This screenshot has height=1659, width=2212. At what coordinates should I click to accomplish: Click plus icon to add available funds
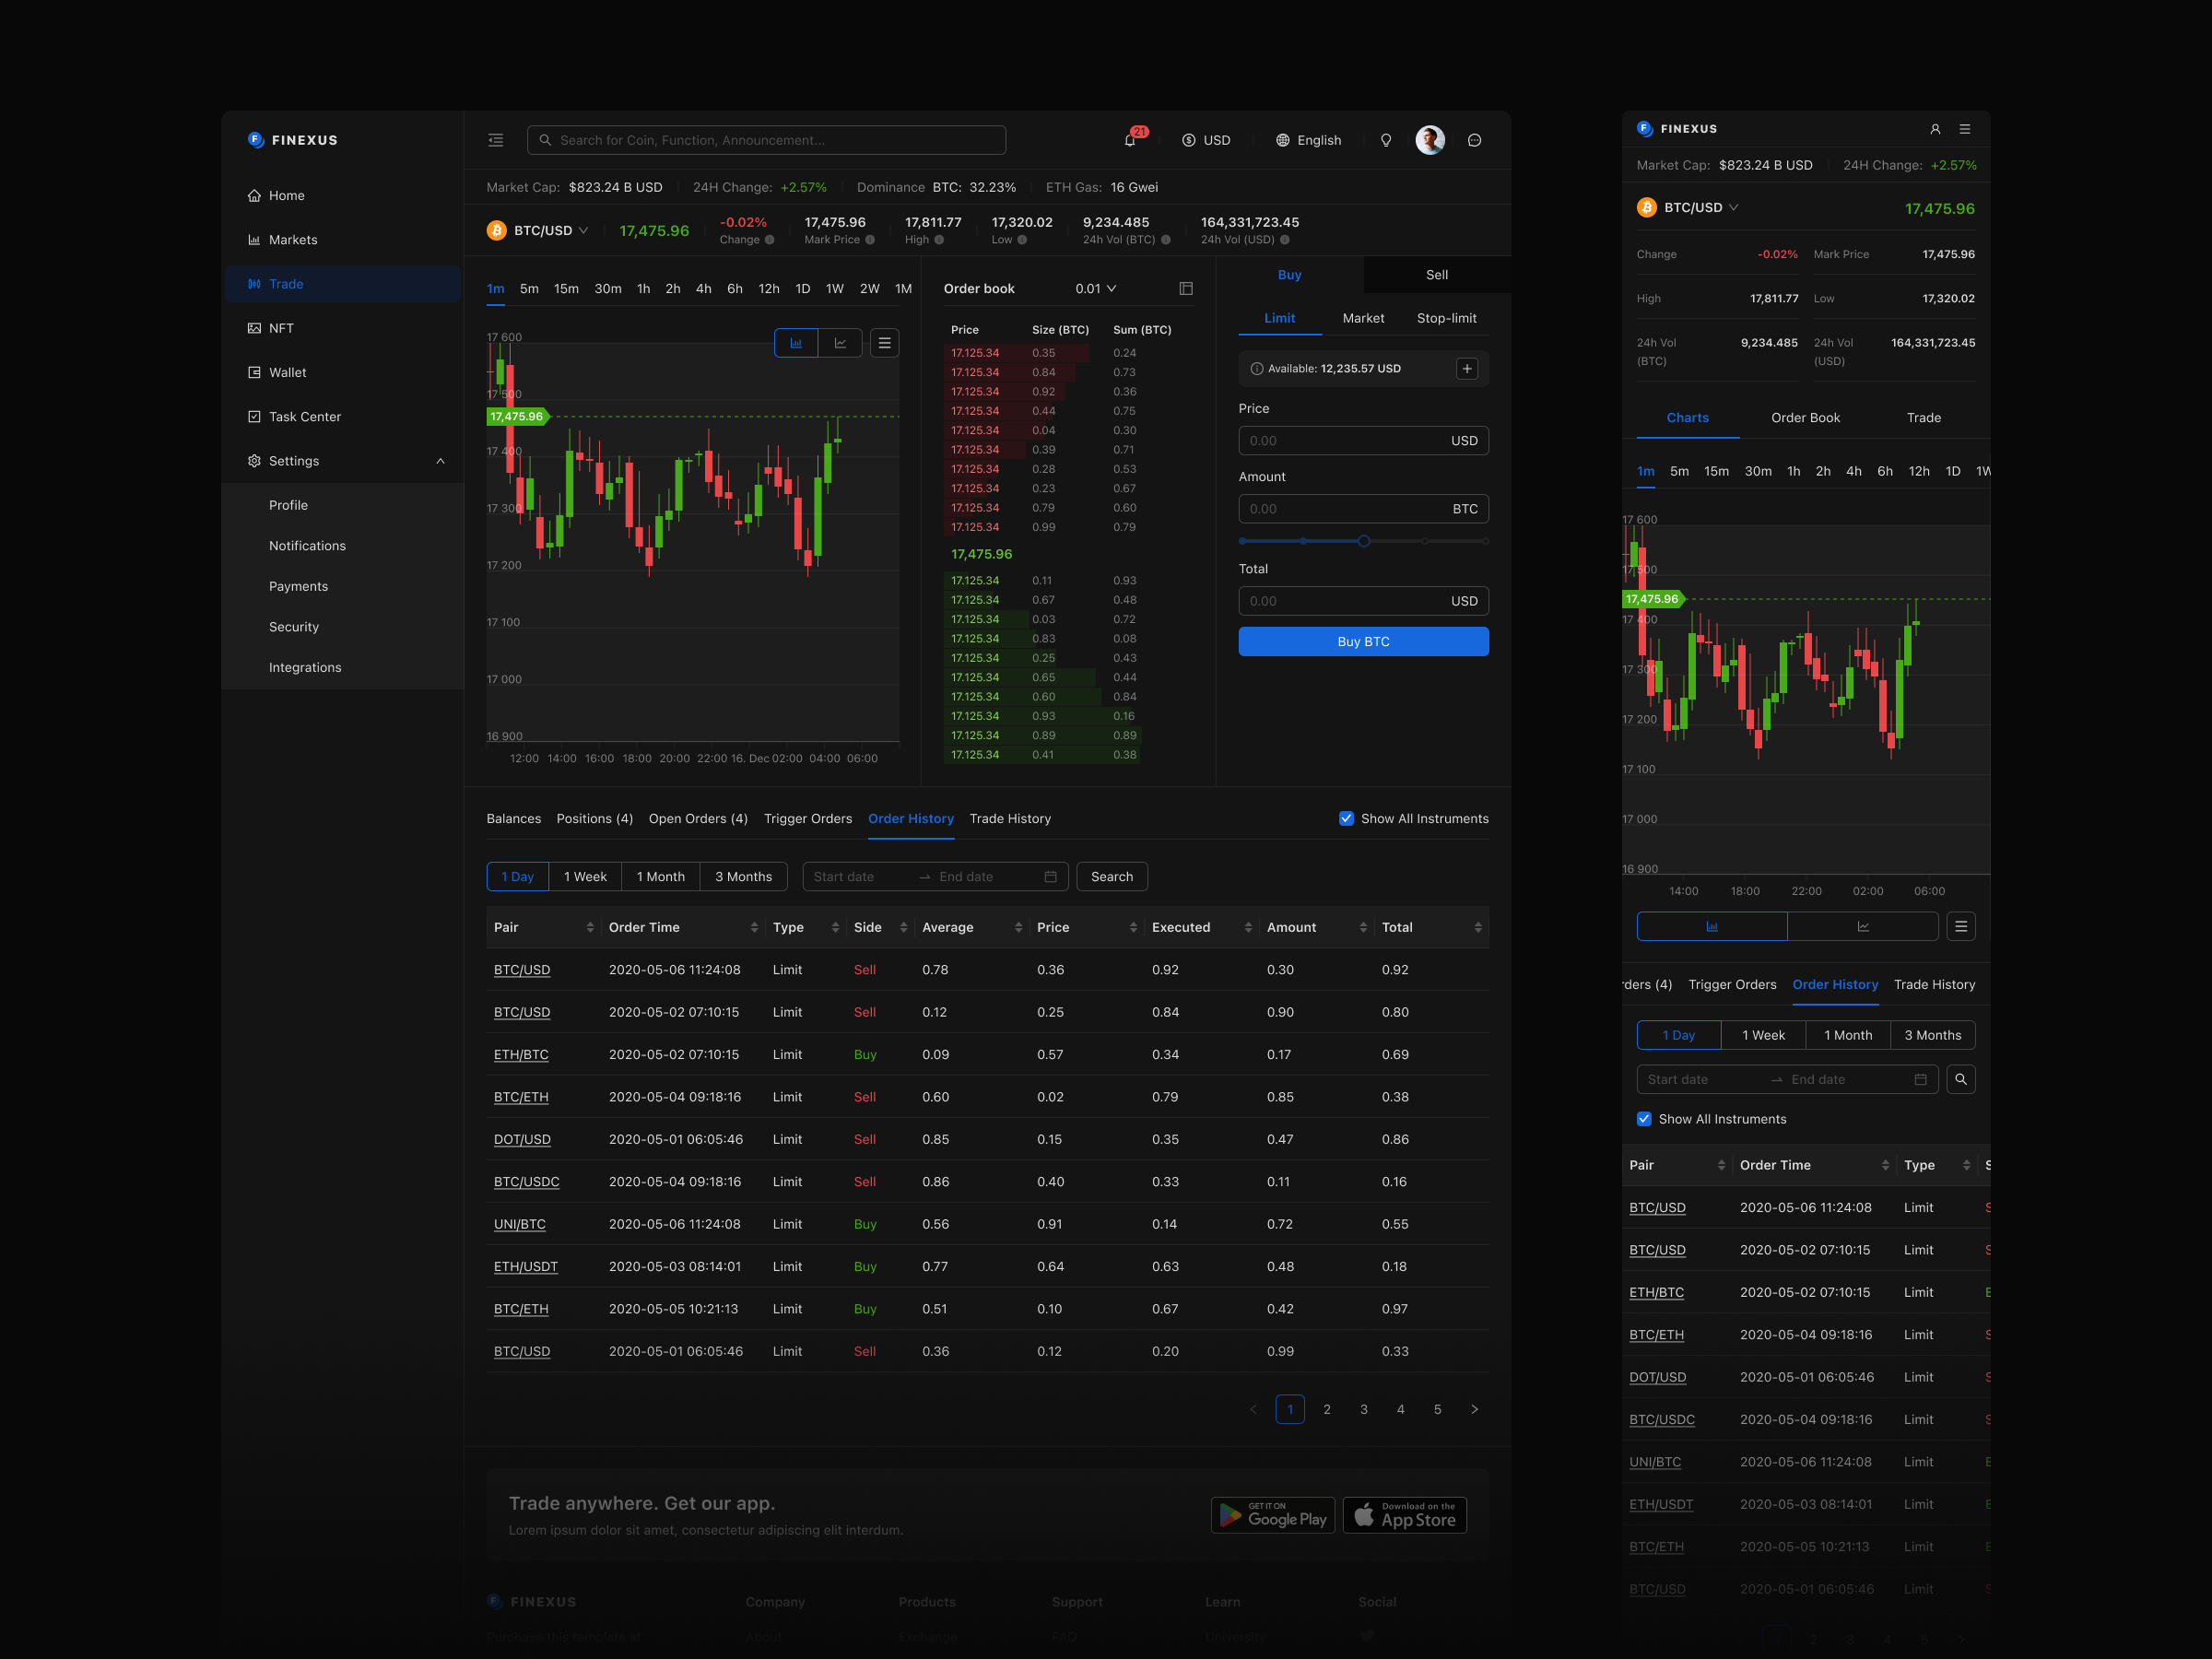click(x=1467, y=368)
